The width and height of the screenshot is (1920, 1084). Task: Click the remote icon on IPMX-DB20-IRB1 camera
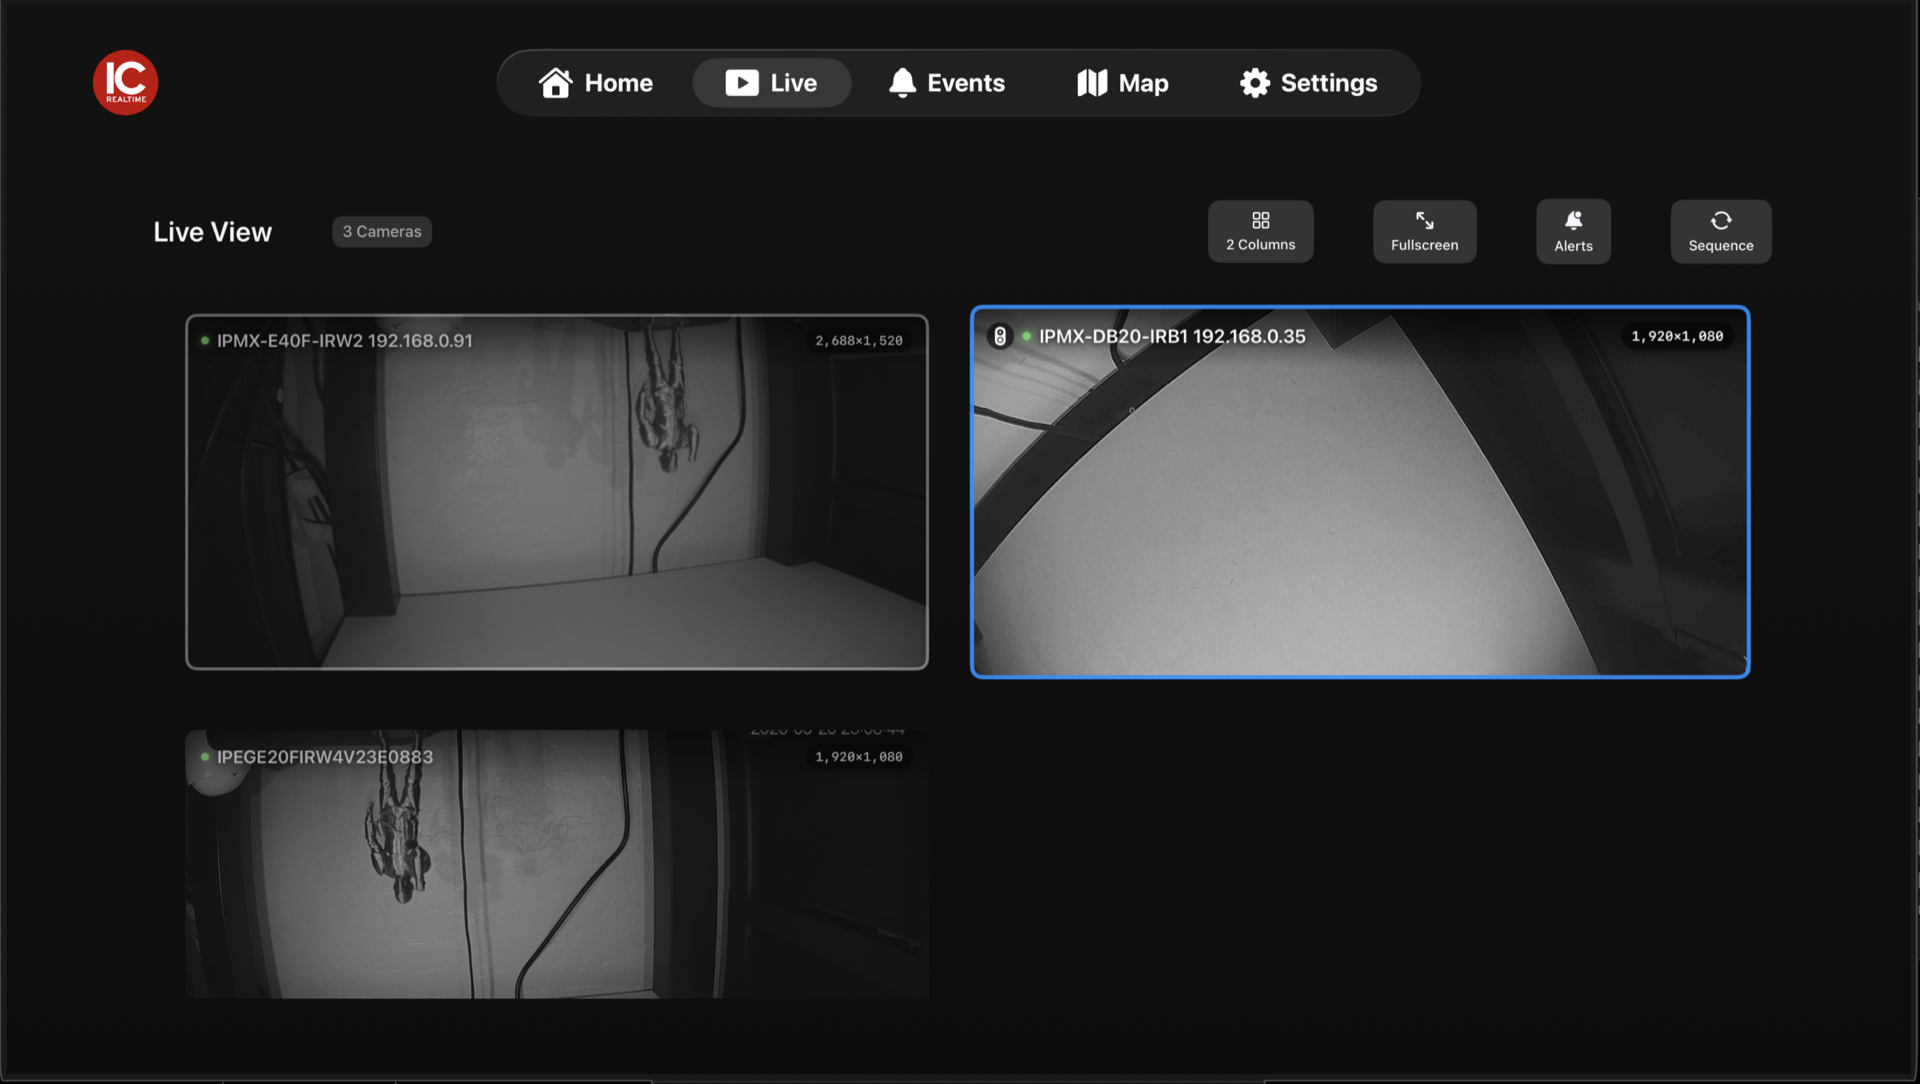pyautogui.click(x=1000, y=337)
